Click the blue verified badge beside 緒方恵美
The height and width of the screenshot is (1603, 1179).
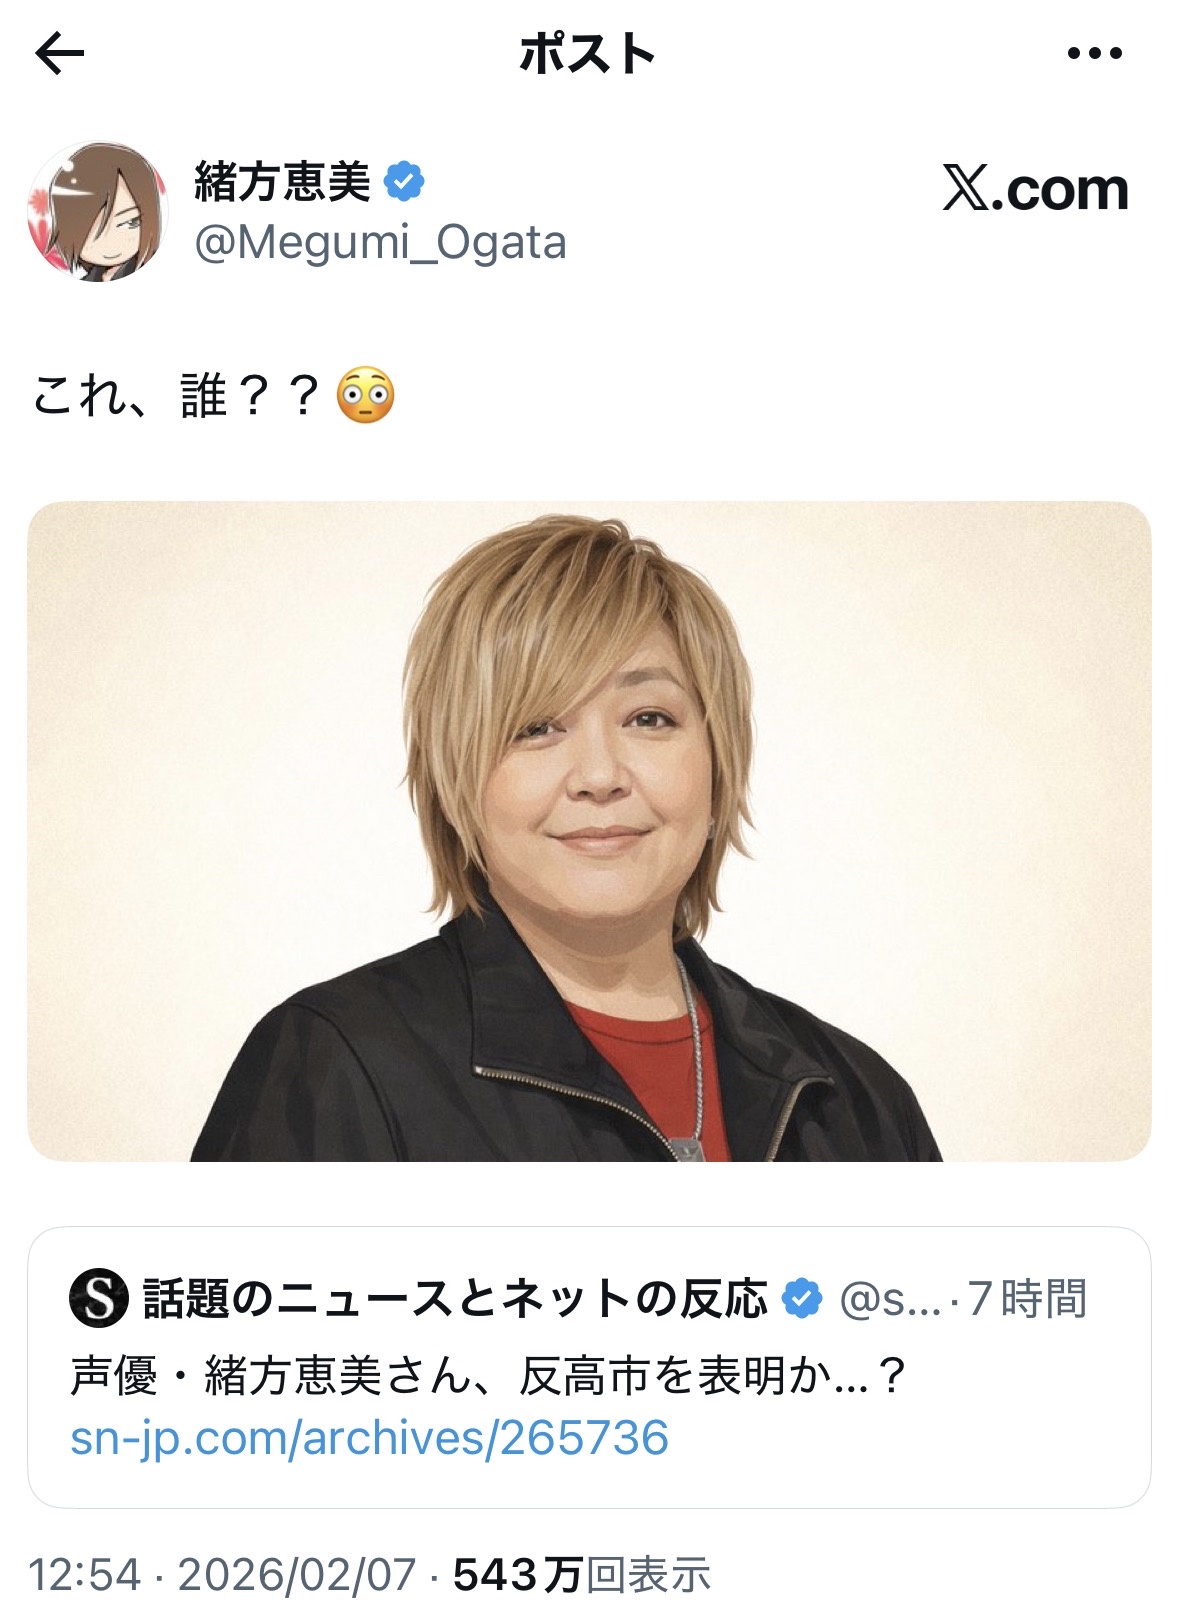pos(404,182)
